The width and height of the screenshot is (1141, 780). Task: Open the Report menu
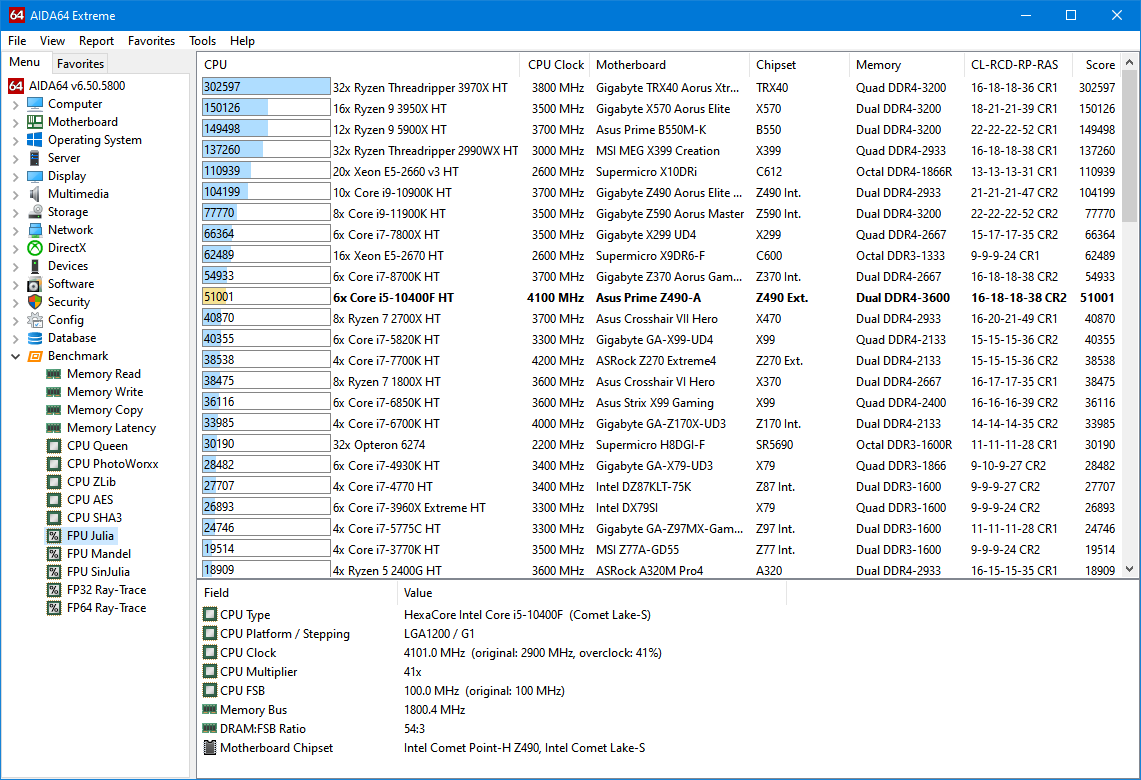(x=96, y=41)
